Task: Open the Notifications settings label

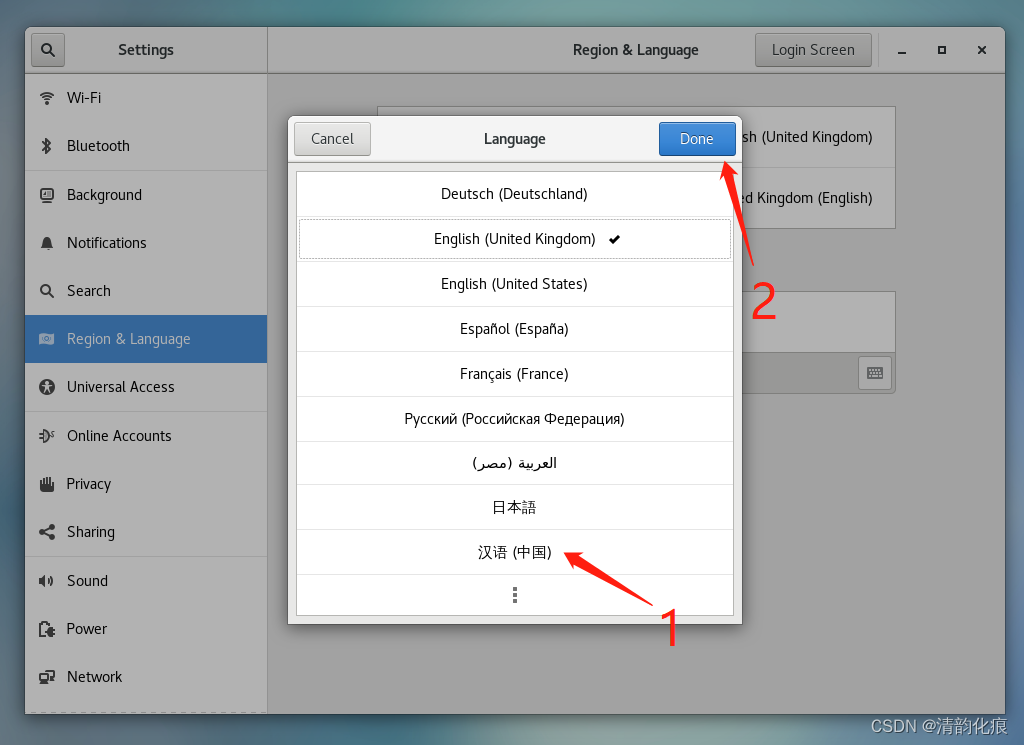Action: (x=106, y=243)
